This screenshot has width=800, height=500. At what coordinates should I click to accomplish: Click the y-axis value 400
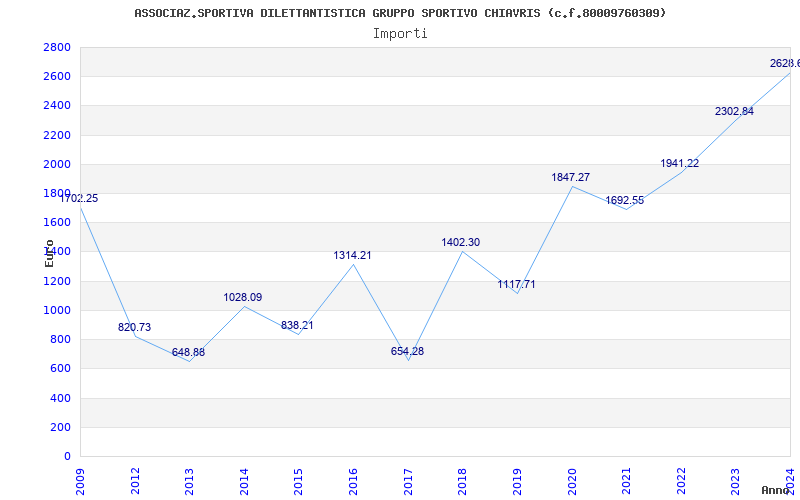[x=61, y=398]
